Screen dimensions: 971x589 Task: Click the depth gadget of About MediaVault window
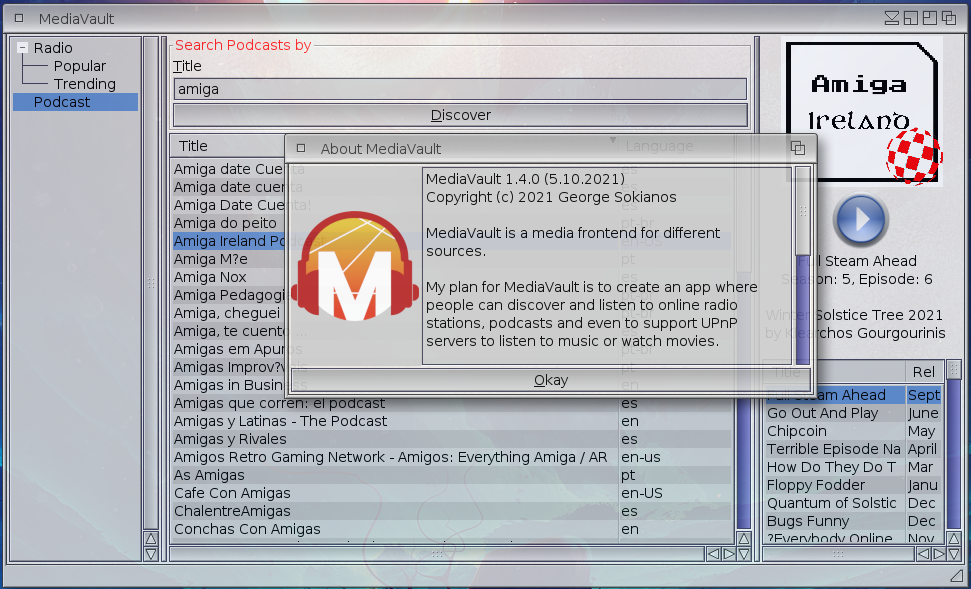tap(798, 148)
